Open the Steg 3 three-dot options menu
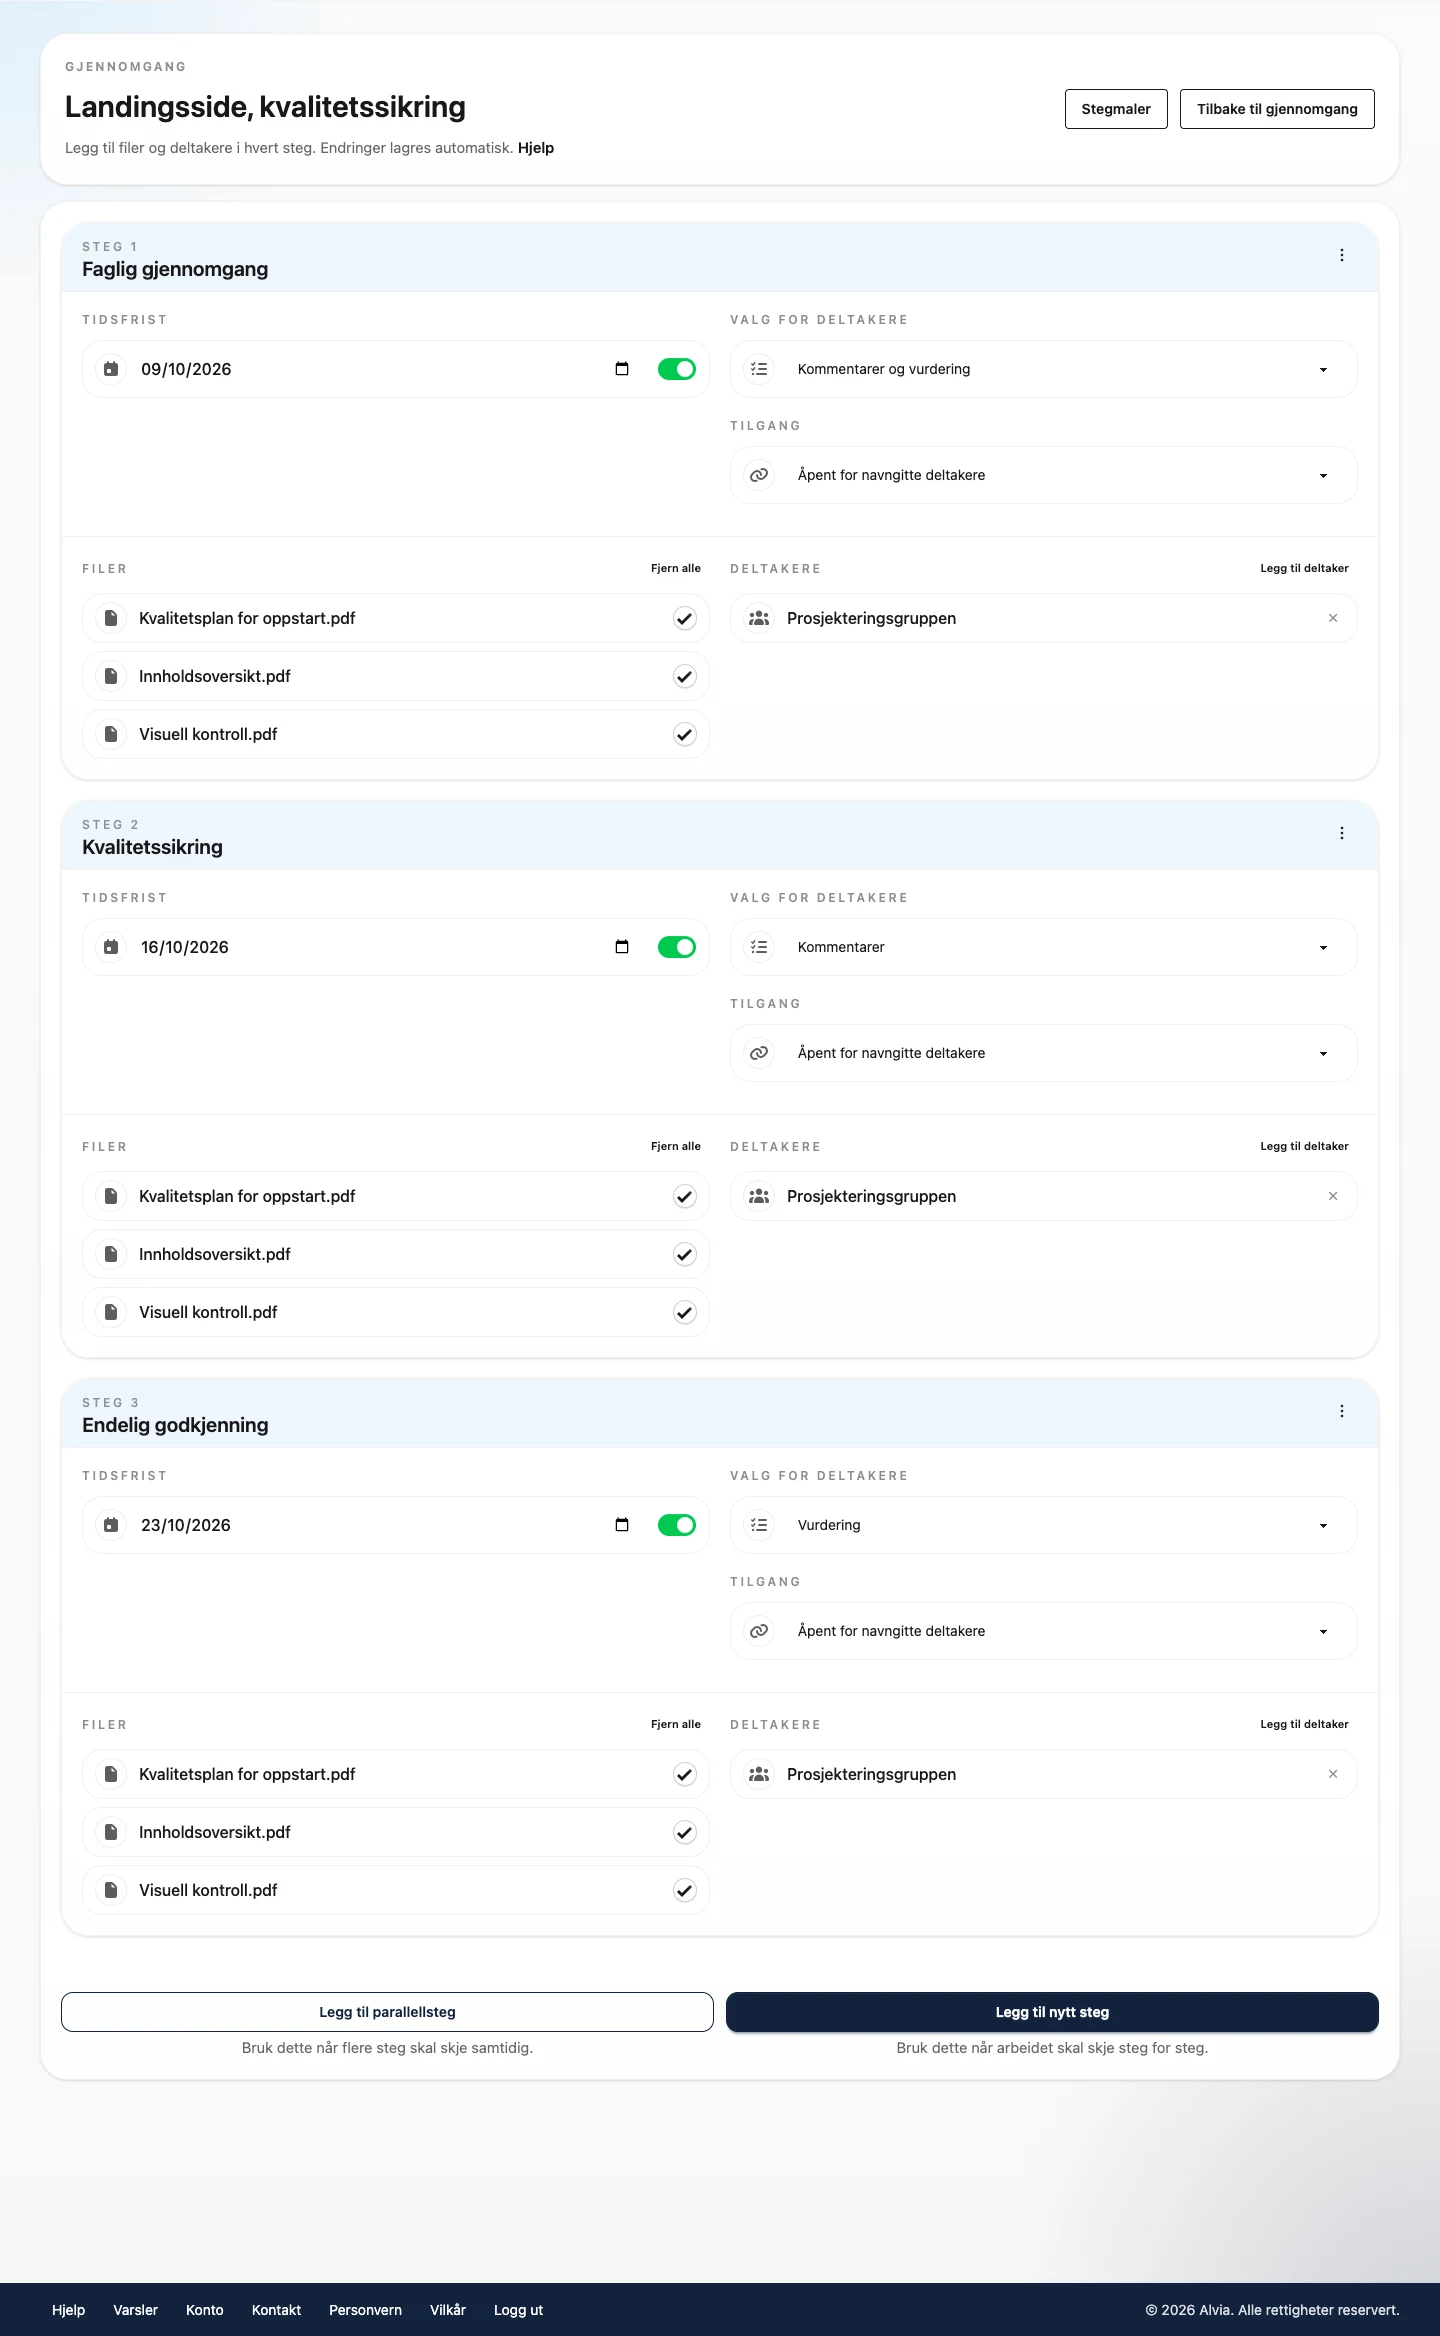1440x2336 pixels. click(1341, 1412)
